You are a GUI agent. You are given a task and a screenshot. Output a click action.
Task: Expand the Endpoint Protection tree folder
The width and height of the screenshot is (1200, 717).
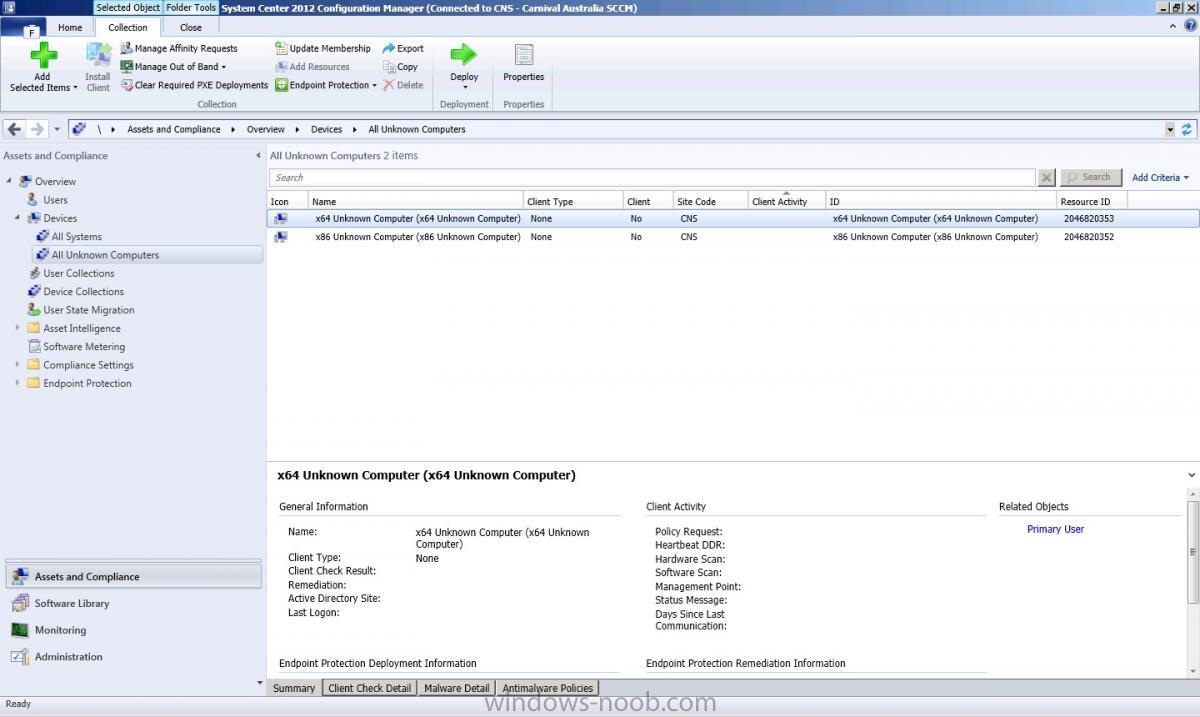17,383
